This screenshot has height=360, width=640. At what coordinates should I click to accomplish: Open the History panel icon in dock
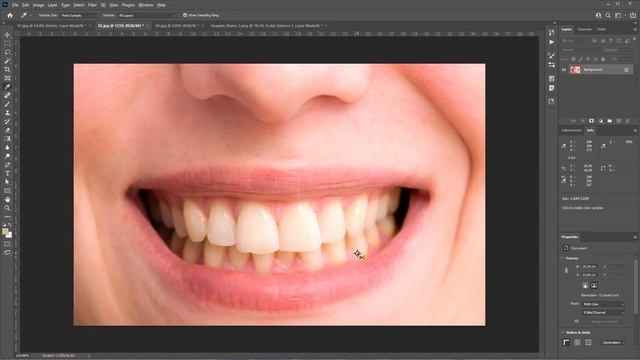tap(551, 33)
